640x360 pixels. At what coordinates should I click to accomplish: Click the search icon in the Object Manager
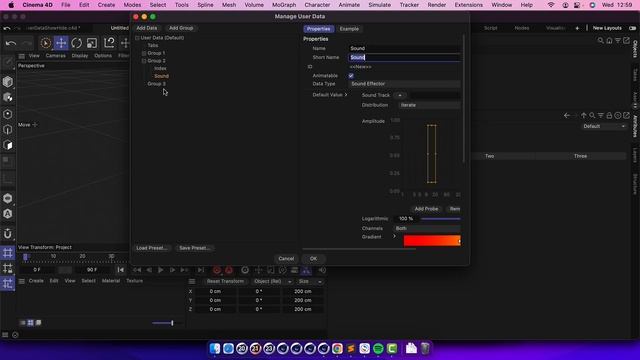point(600,40)
